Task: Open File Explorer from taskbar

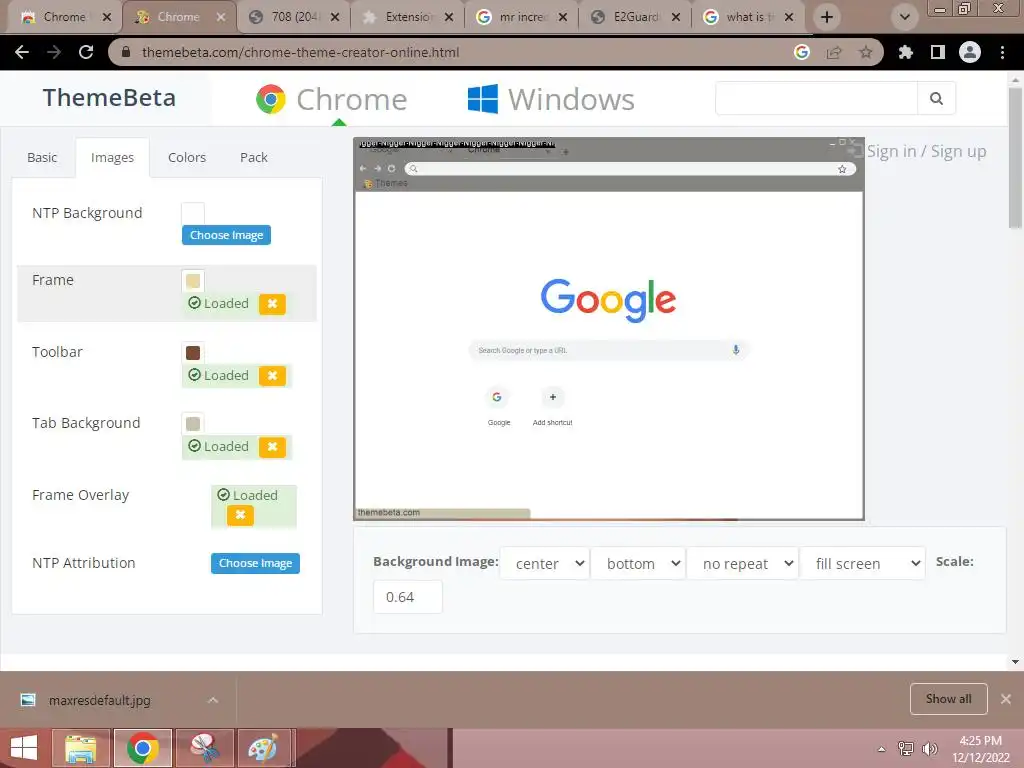Action: [x=80, y=748]
